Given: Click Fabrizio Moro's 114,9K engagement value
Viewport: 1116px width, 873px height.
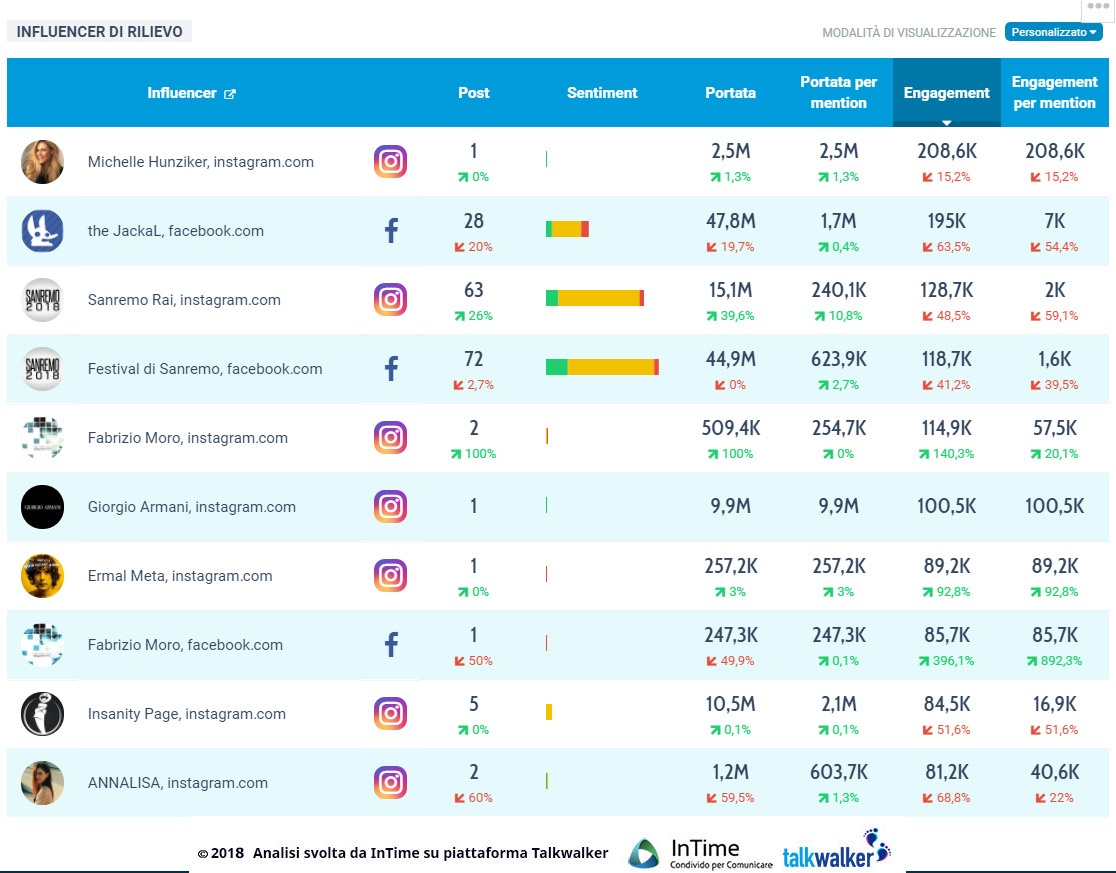Looking at the screenshot, I should coord(947,428).
